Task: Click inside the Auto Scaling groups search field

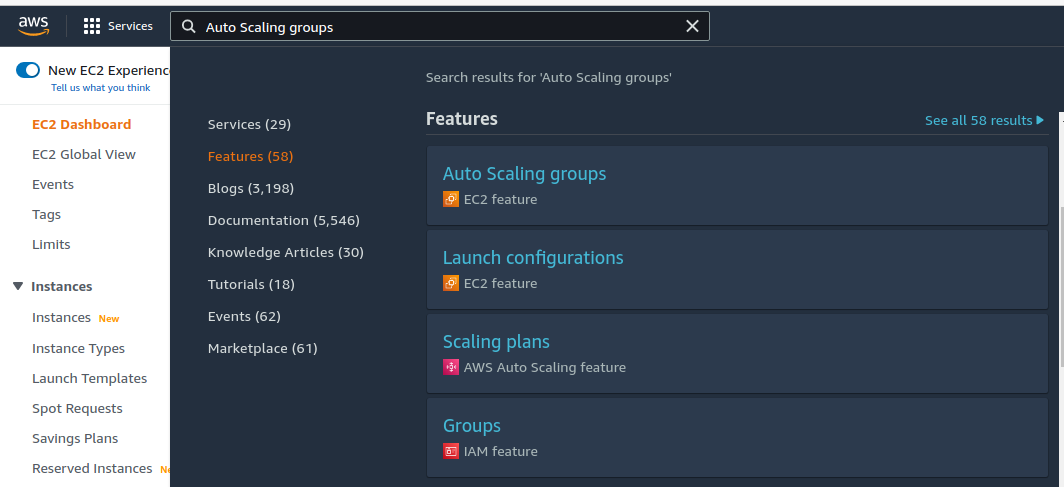Action: pos(440,27)
